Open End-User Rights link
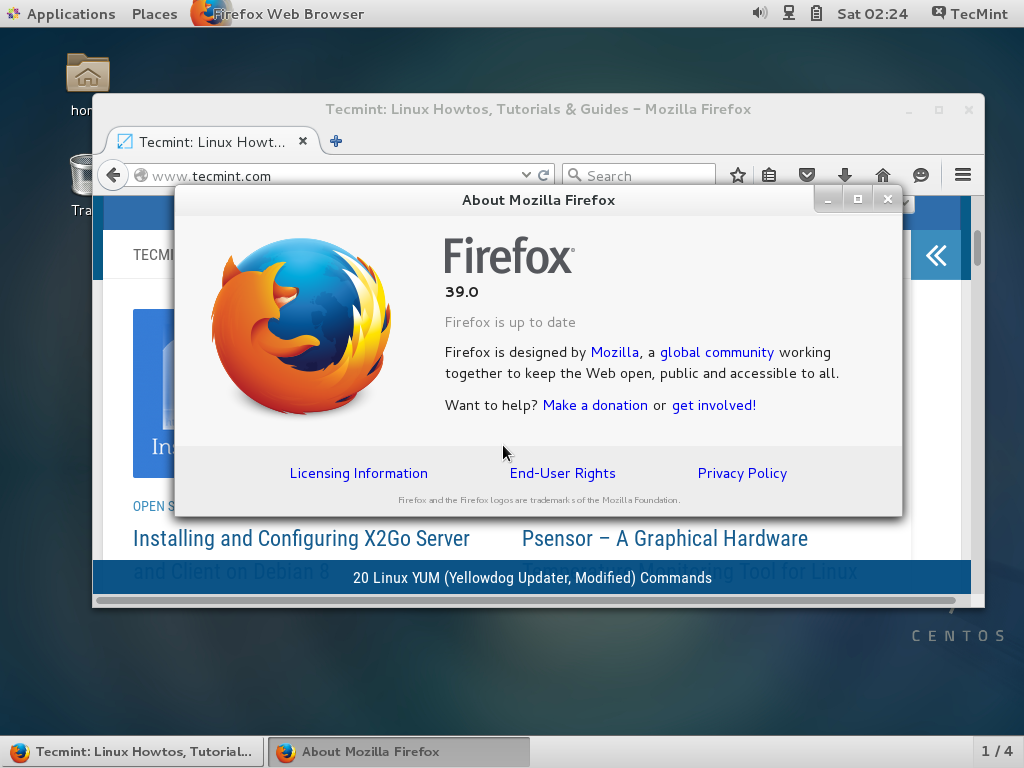The image size is (1024, 768). [562, 473]
